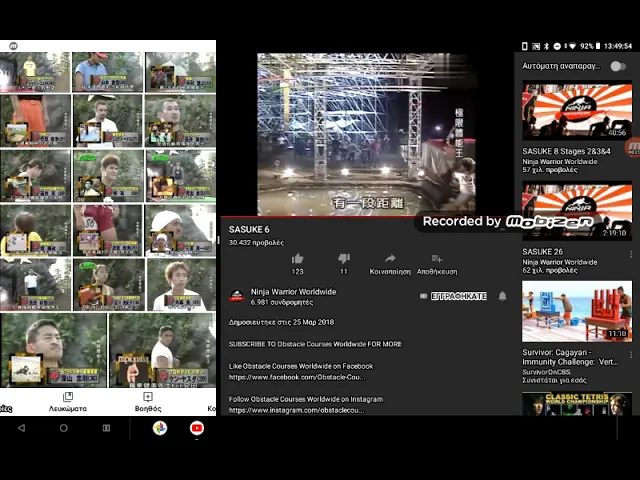Dislike the SASUKE 6 video
The width and height of the screenshot is (640, 480).
[x=344, y=258]
